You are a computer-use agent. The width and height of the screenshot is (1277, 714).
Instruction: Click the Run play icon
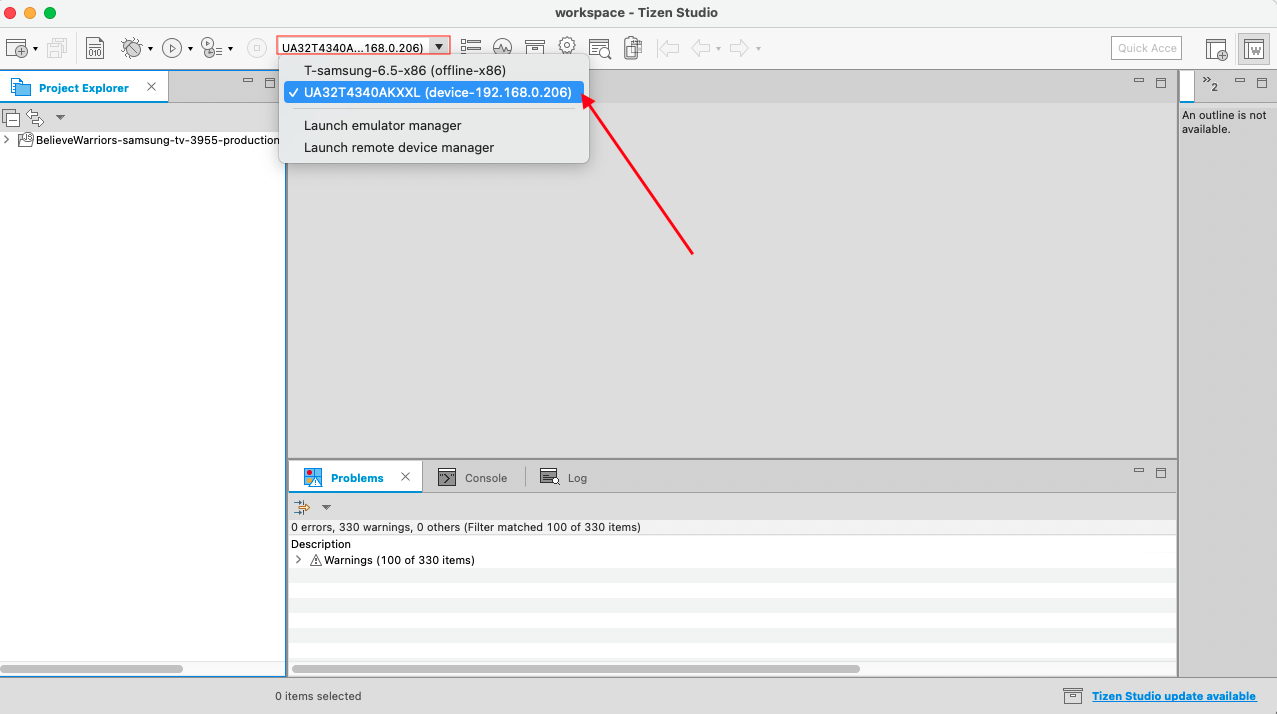[172, 47]
